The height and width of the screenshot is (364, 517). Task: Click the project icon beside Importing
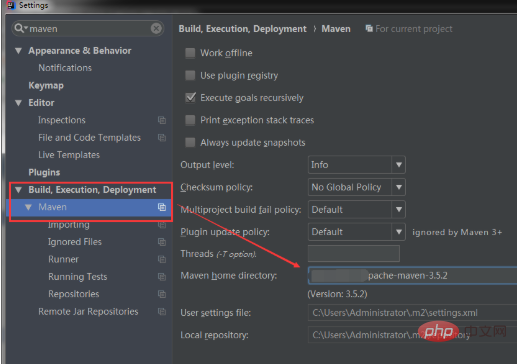pyautogui.click(x=162, y=225)
